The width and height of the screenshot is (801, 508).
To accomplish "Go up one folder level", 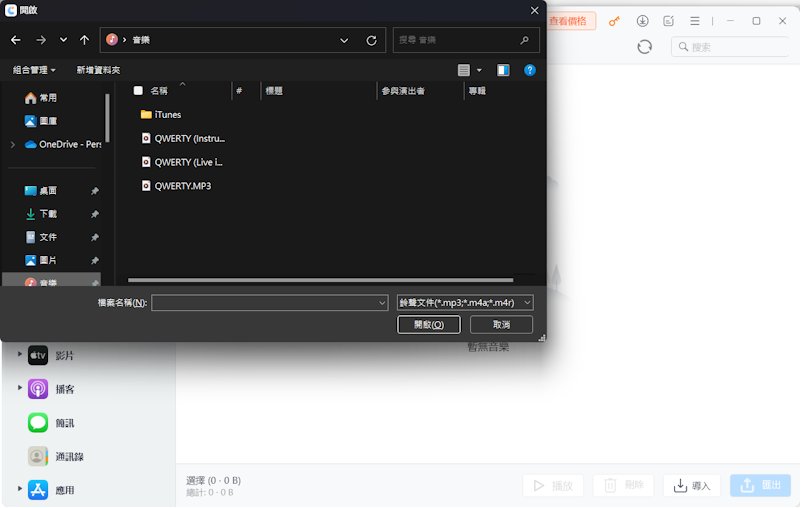I will pos(85,40).
